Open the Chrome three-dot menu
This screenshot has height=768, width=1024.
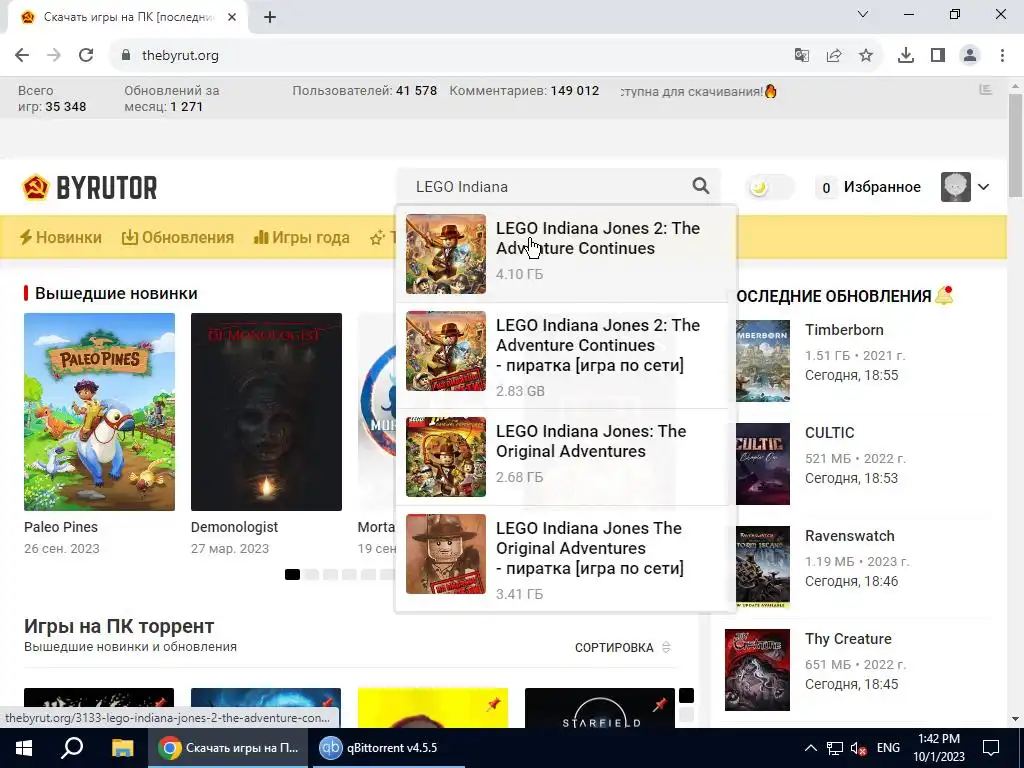tap(1002, 56)
